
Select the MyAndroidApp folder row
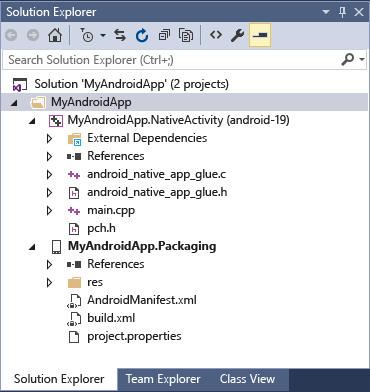pos(185,102)
